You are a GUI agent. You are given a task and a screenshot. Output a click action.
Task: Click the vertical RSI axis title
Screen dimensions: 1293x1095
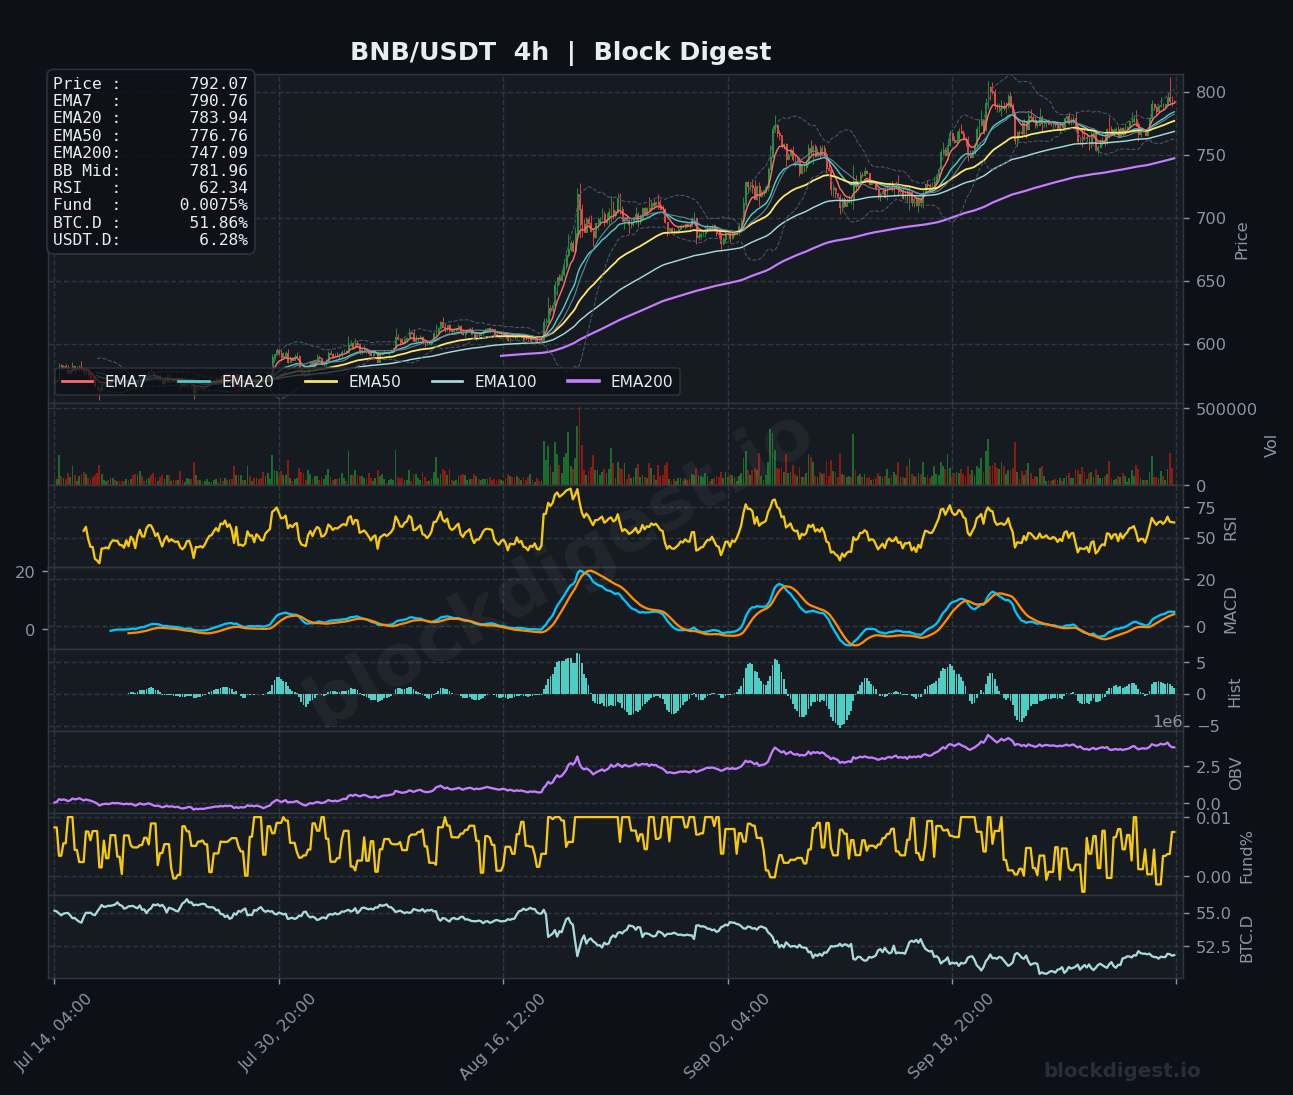coord(1230,528)
